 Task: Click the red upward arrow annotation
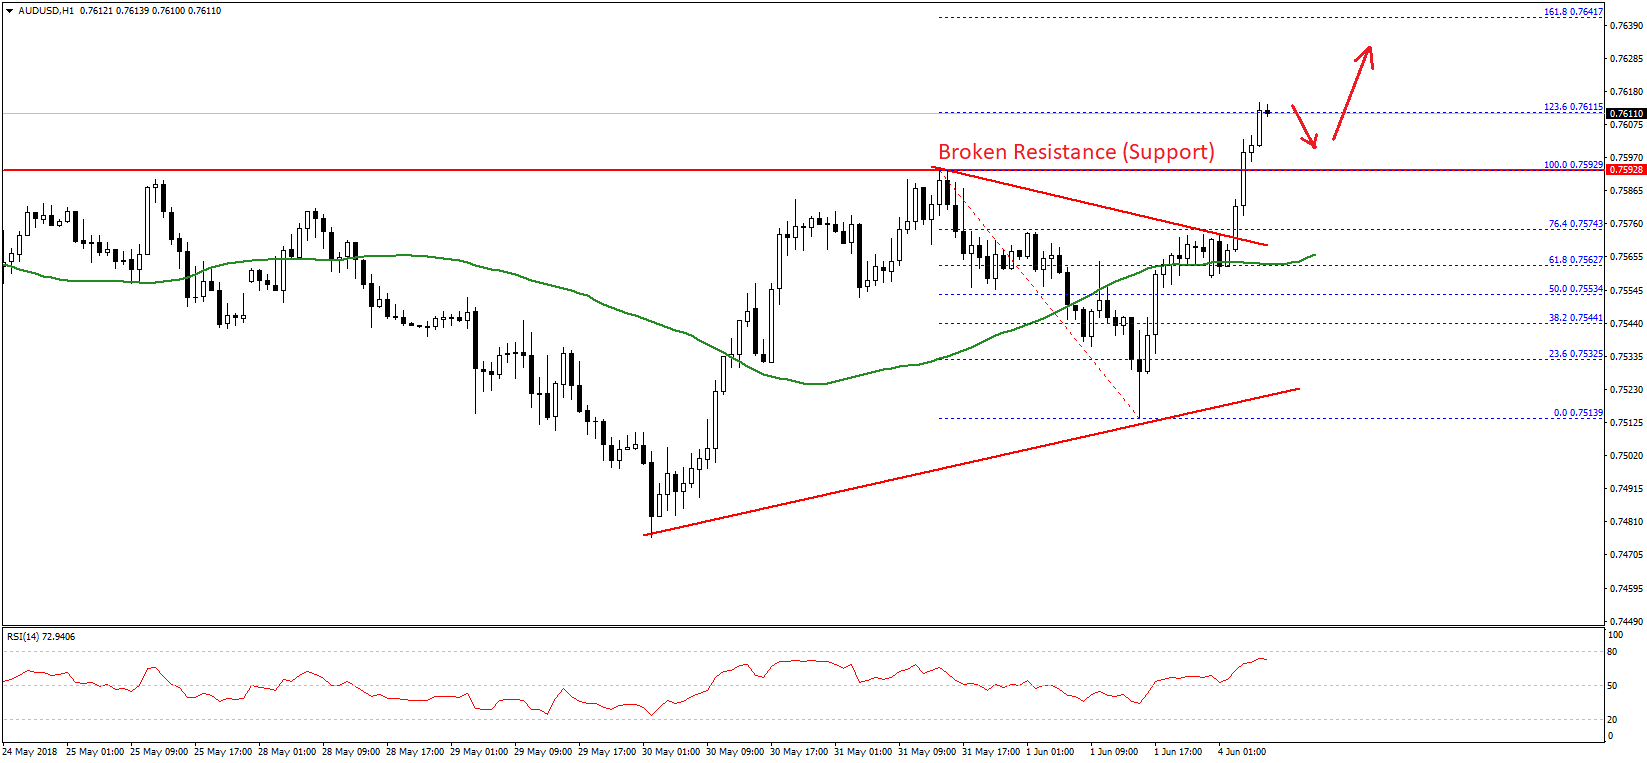(1353, 91)
